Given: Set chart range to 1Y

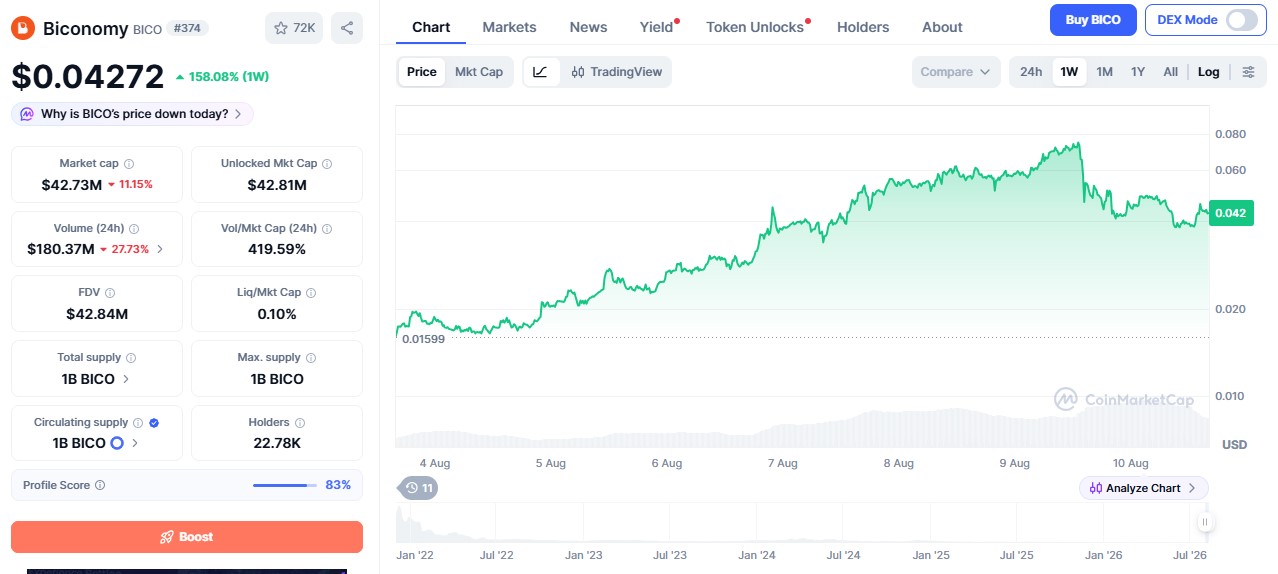Looking at the screenshot, I should [x=1138, y=72].
